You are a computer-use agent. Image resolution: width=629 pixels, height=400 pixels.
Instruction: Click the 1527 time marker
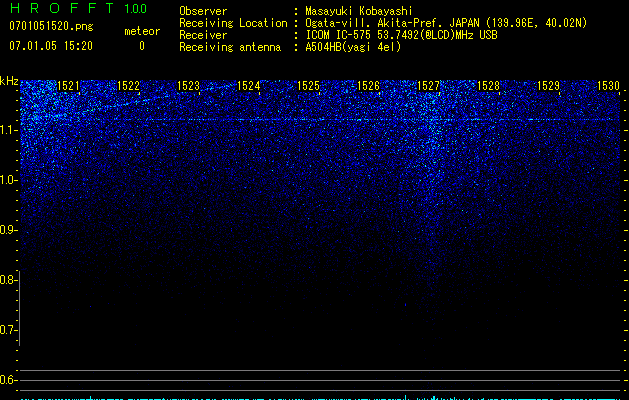[428, 86]
